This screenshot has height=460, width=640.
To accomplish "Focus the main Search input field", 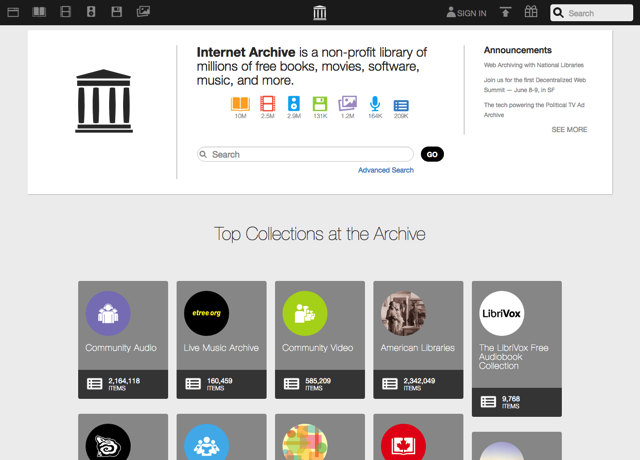I will [305, 154].
